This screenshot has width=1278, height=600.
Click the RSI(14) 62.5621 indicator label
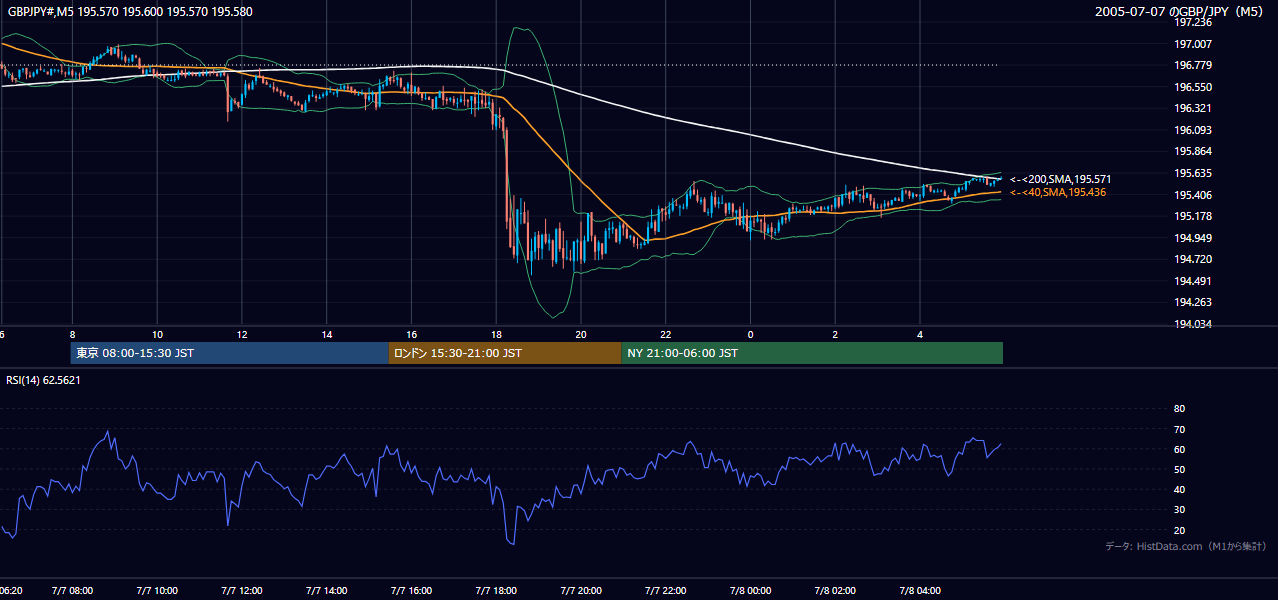click(x=43, y=380)
